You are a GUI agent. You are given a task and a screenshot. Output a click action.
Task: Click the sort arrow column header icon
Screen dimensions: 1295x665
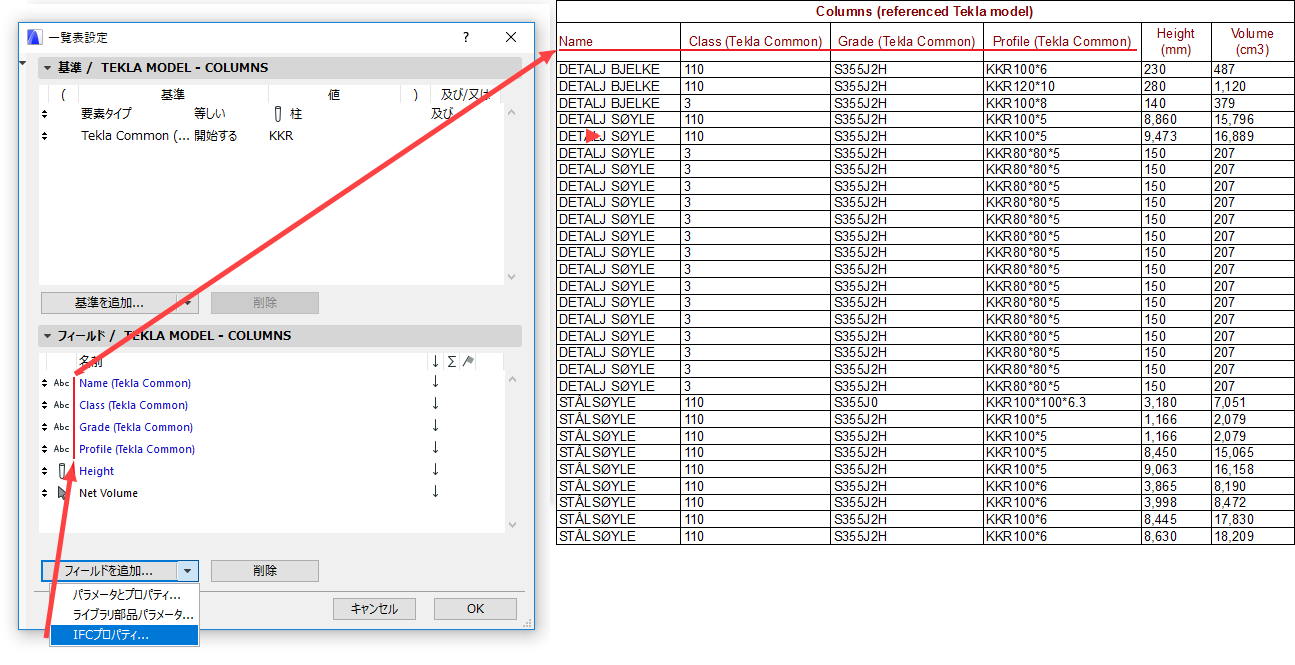point(435,361)
